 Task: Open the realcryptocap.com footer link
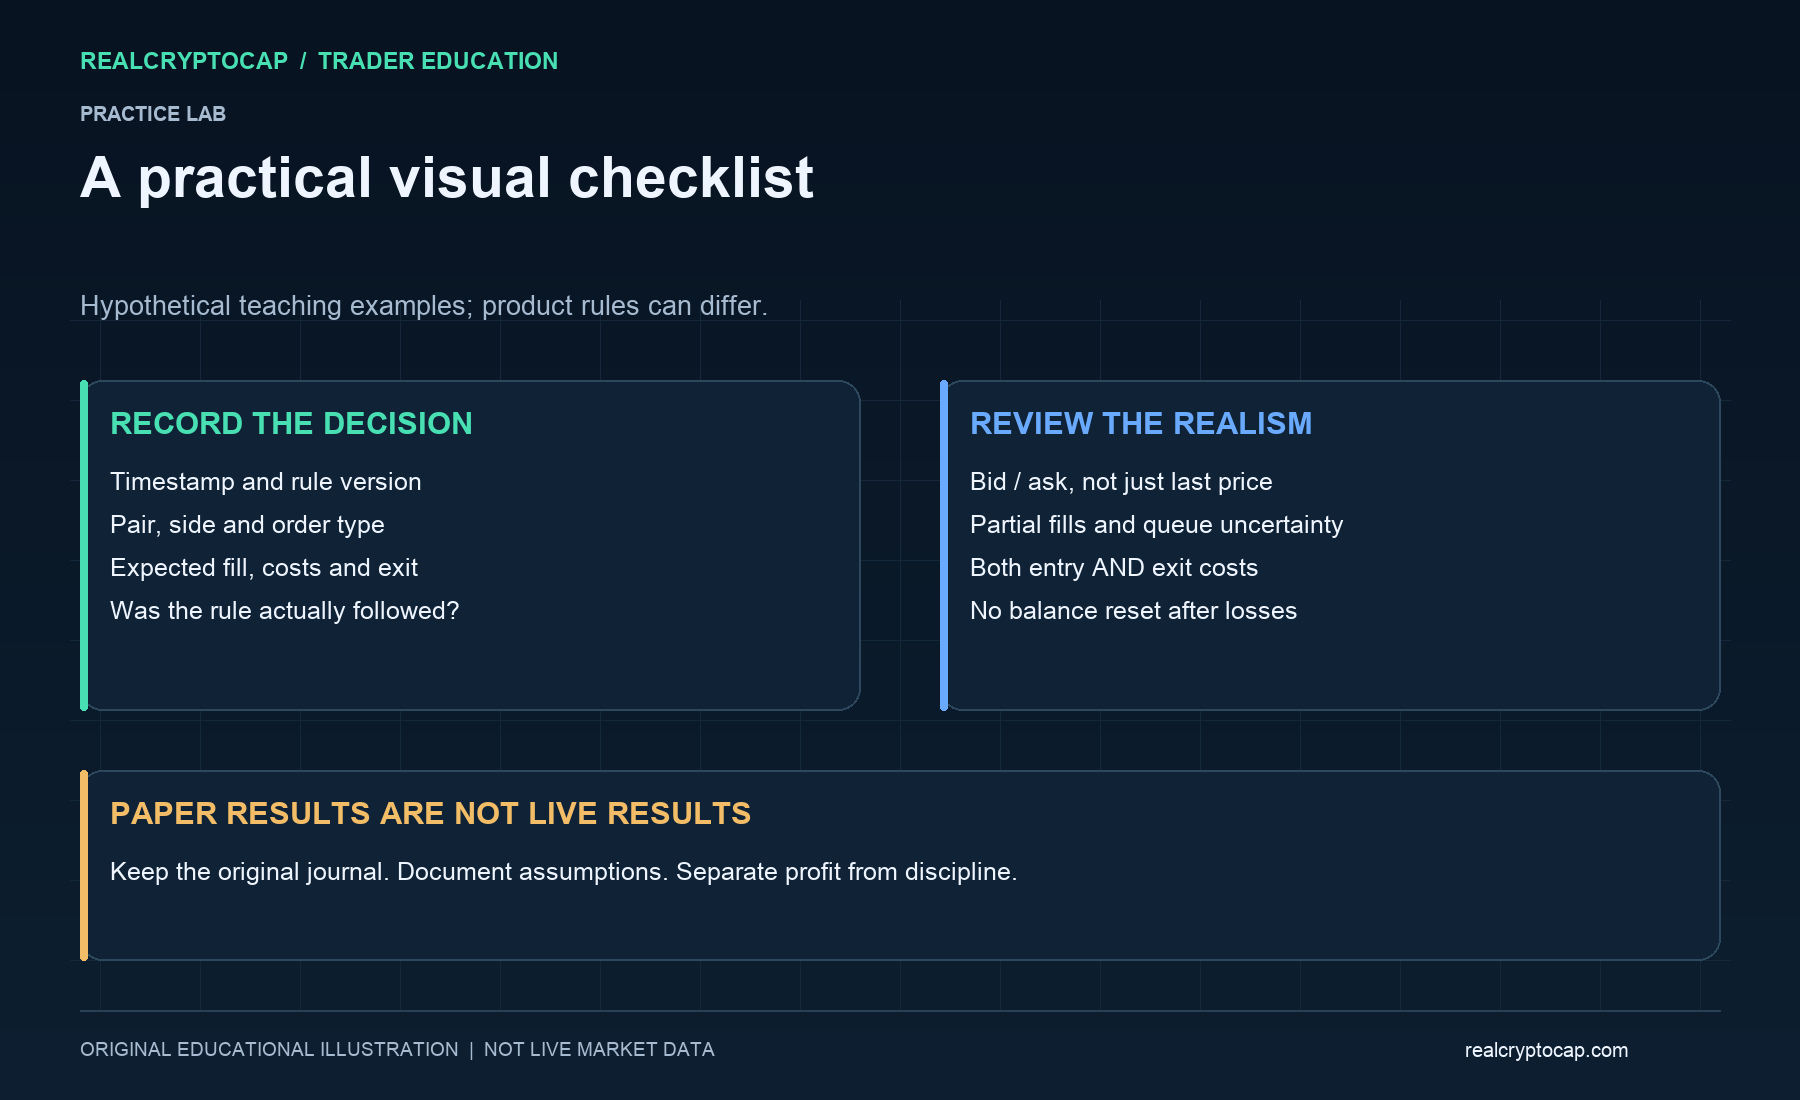(1546, 1051)
